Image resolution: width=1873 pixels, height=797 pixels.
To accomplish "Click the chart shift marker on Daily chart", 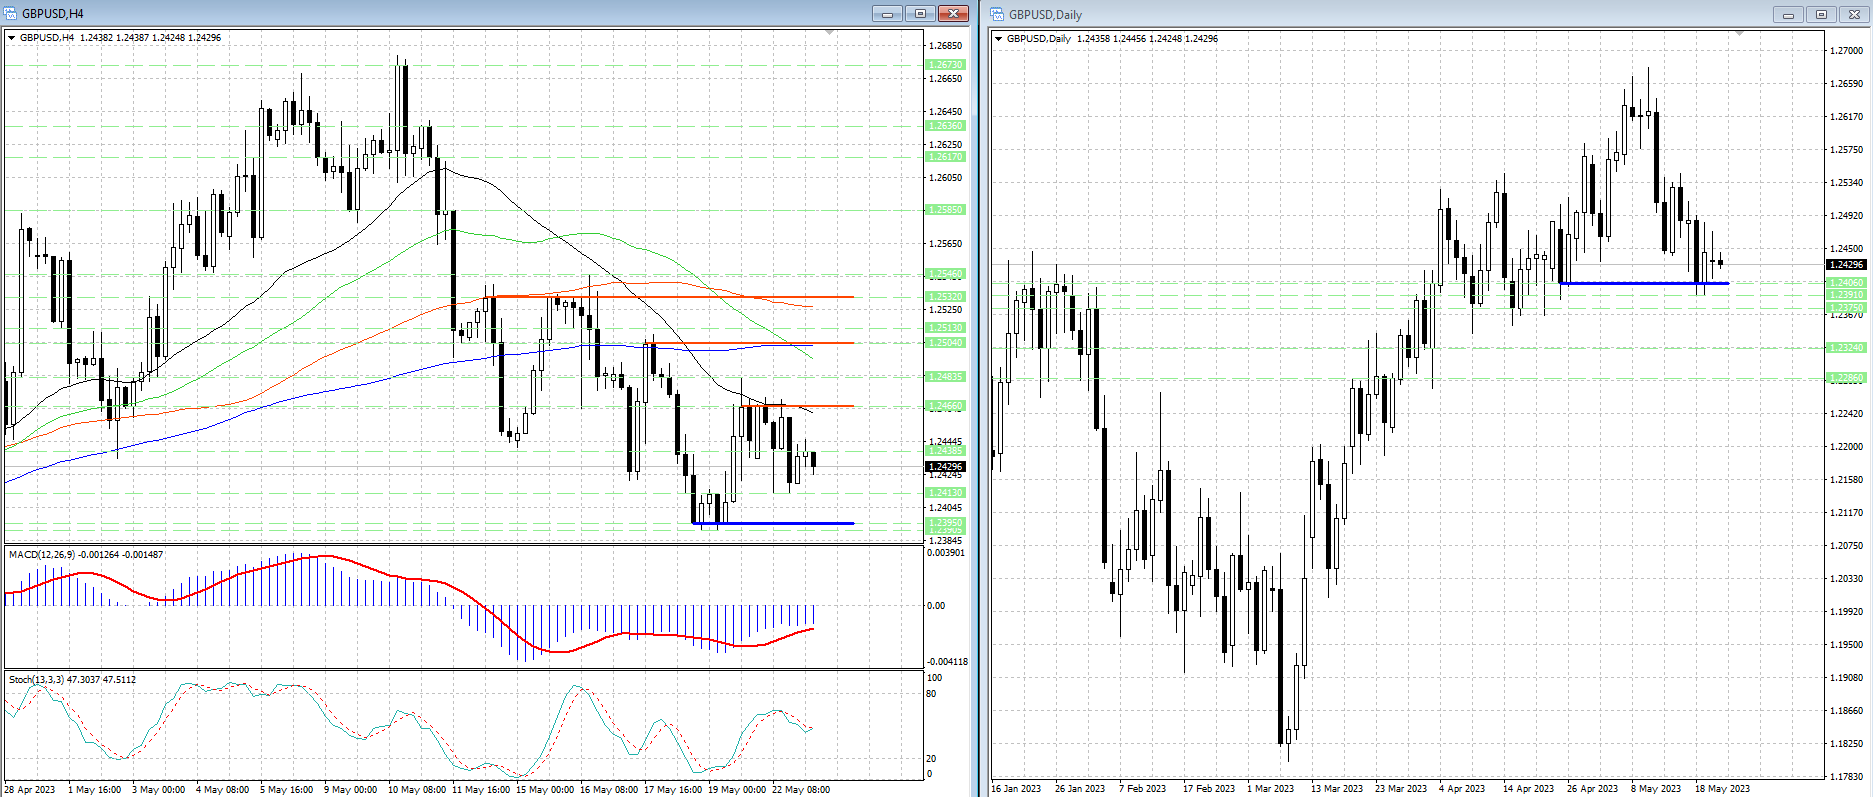I will point(1739,34).
